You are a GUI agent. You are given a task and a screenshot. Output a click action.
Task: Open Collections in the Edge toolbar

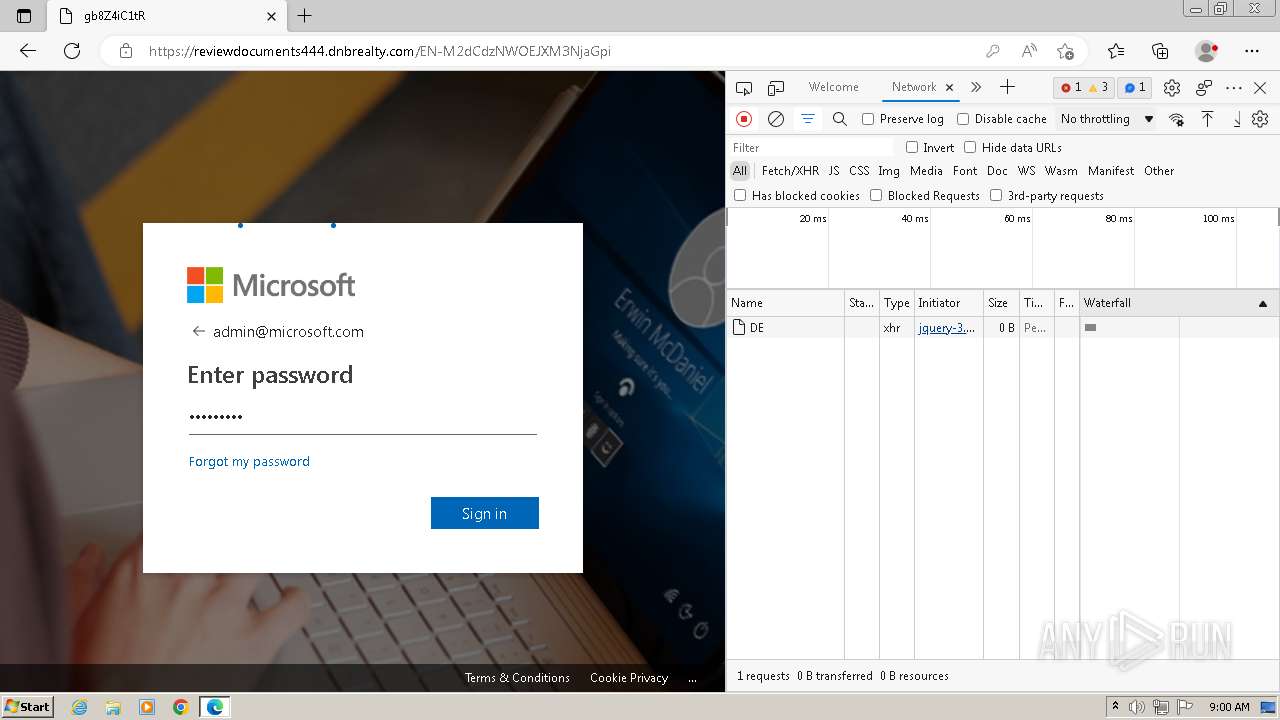tap(1160, 51)
